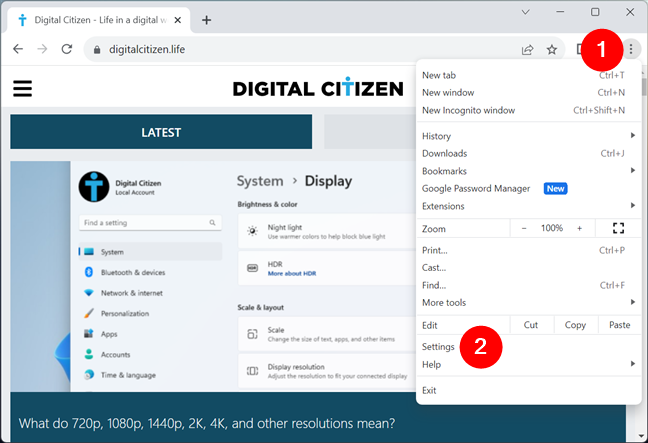Screen dimensions: 648x443
Task: Select the LATEST tab on the page
Action: click(161, 132)
